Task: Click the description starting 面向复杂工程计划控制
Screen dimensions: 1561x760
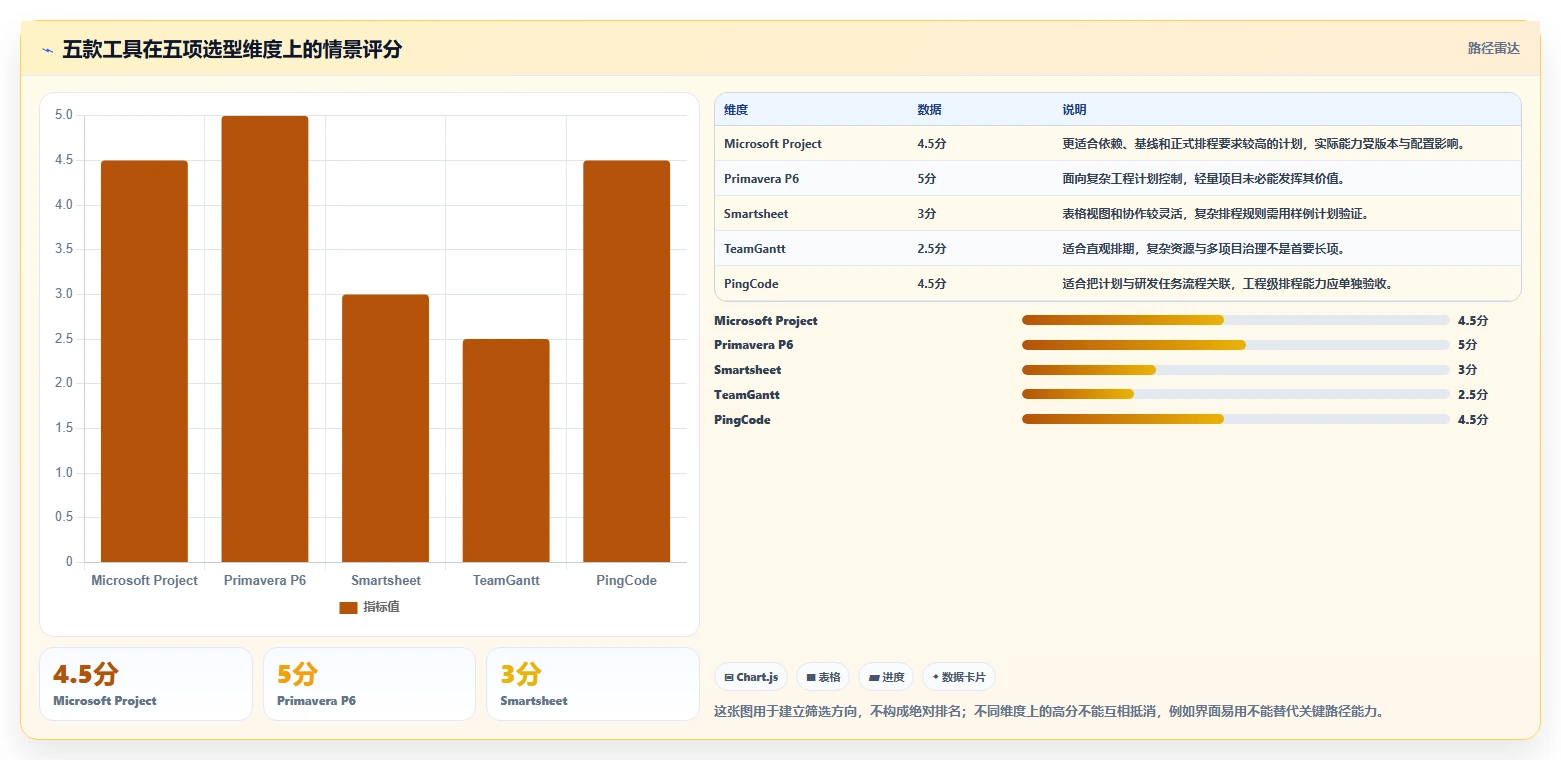Action: [1203, 179]
